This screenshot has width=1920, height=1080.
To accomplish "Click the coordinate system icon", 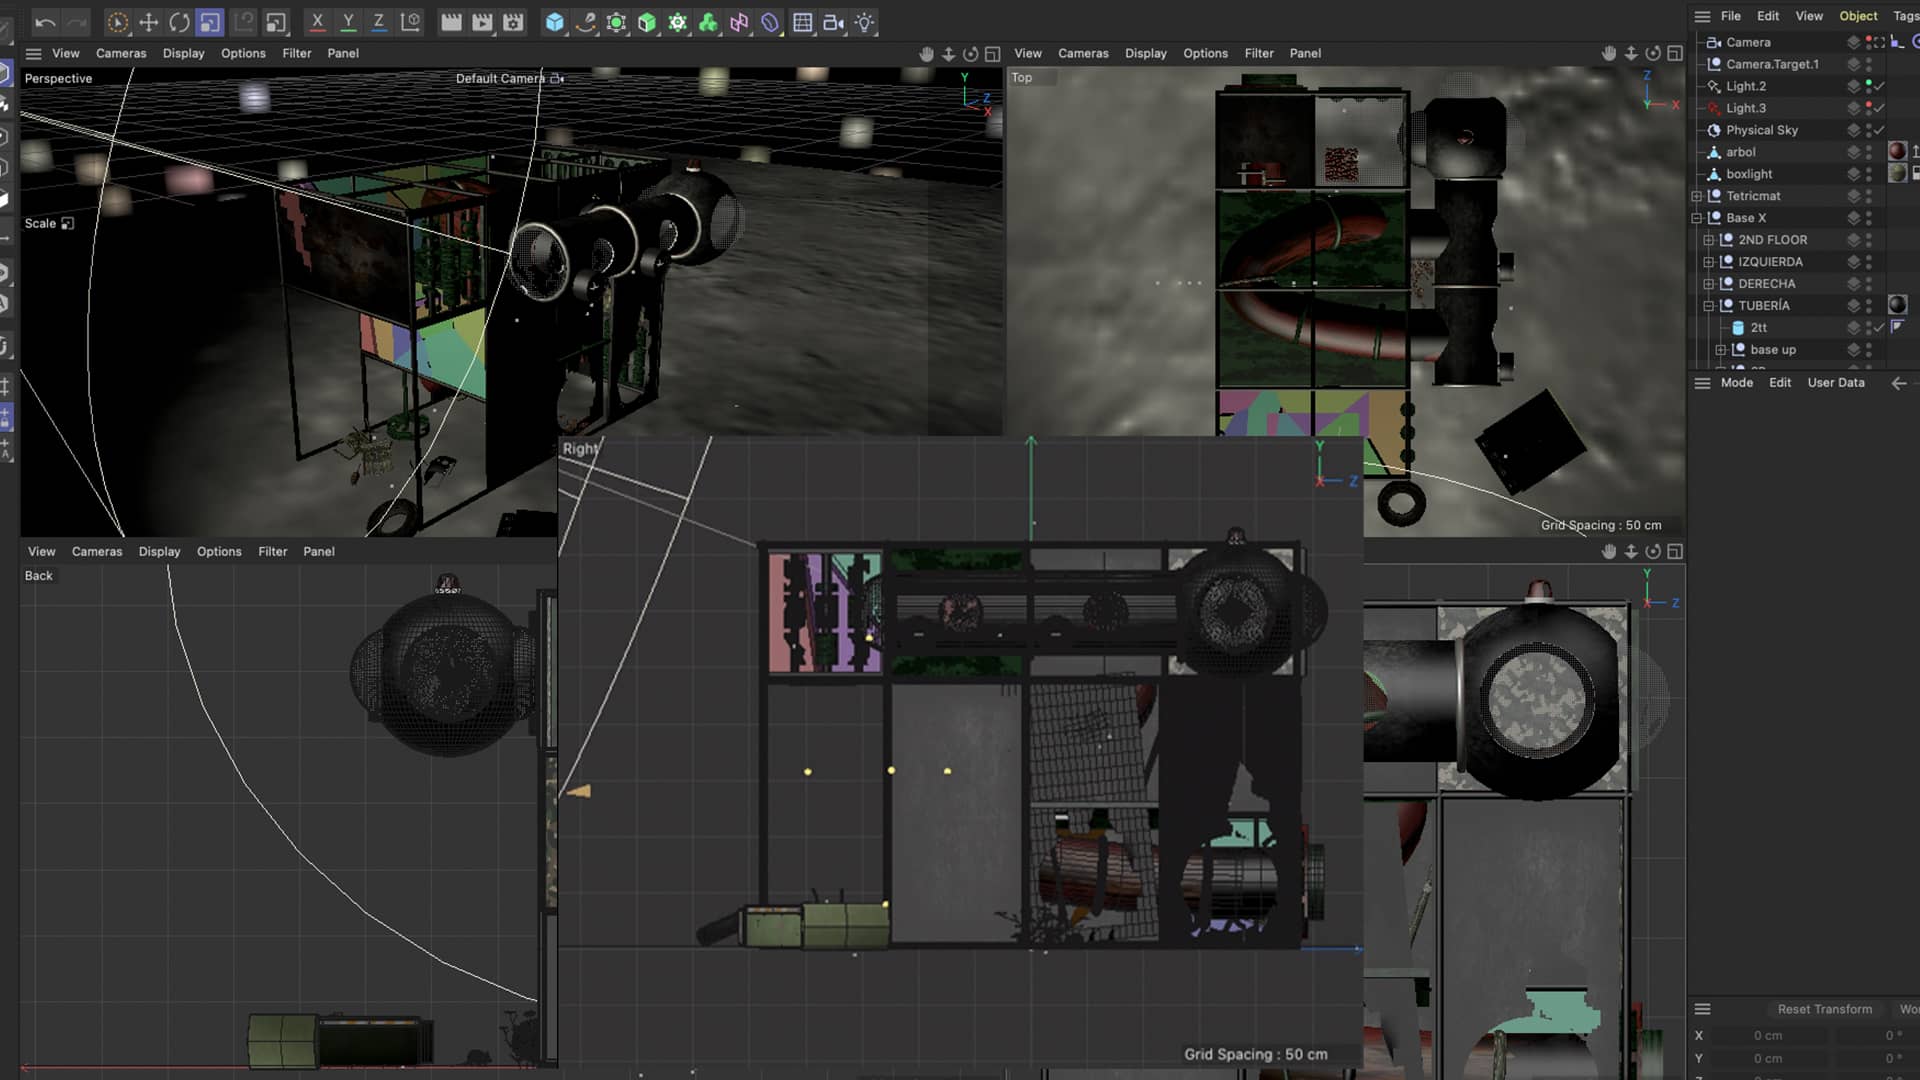I will pos(410,22).
